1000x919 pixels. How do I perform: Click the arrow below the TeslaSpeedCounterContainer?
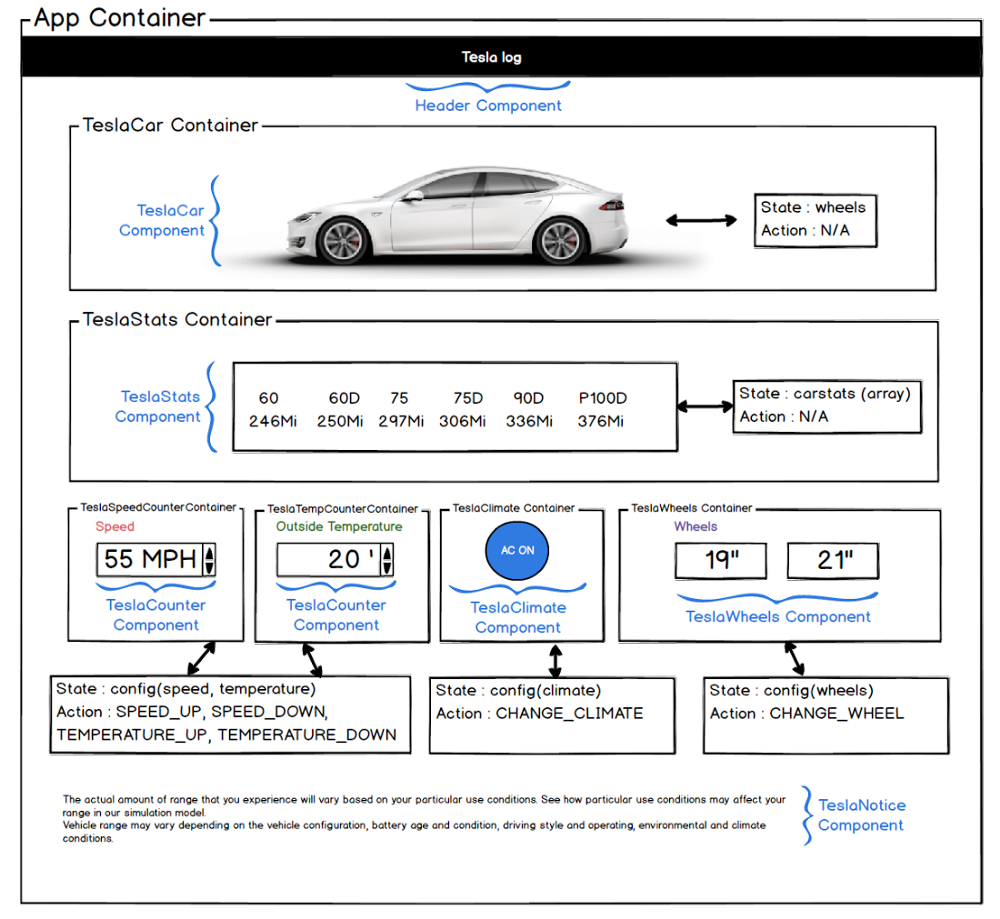click(203, 658)
